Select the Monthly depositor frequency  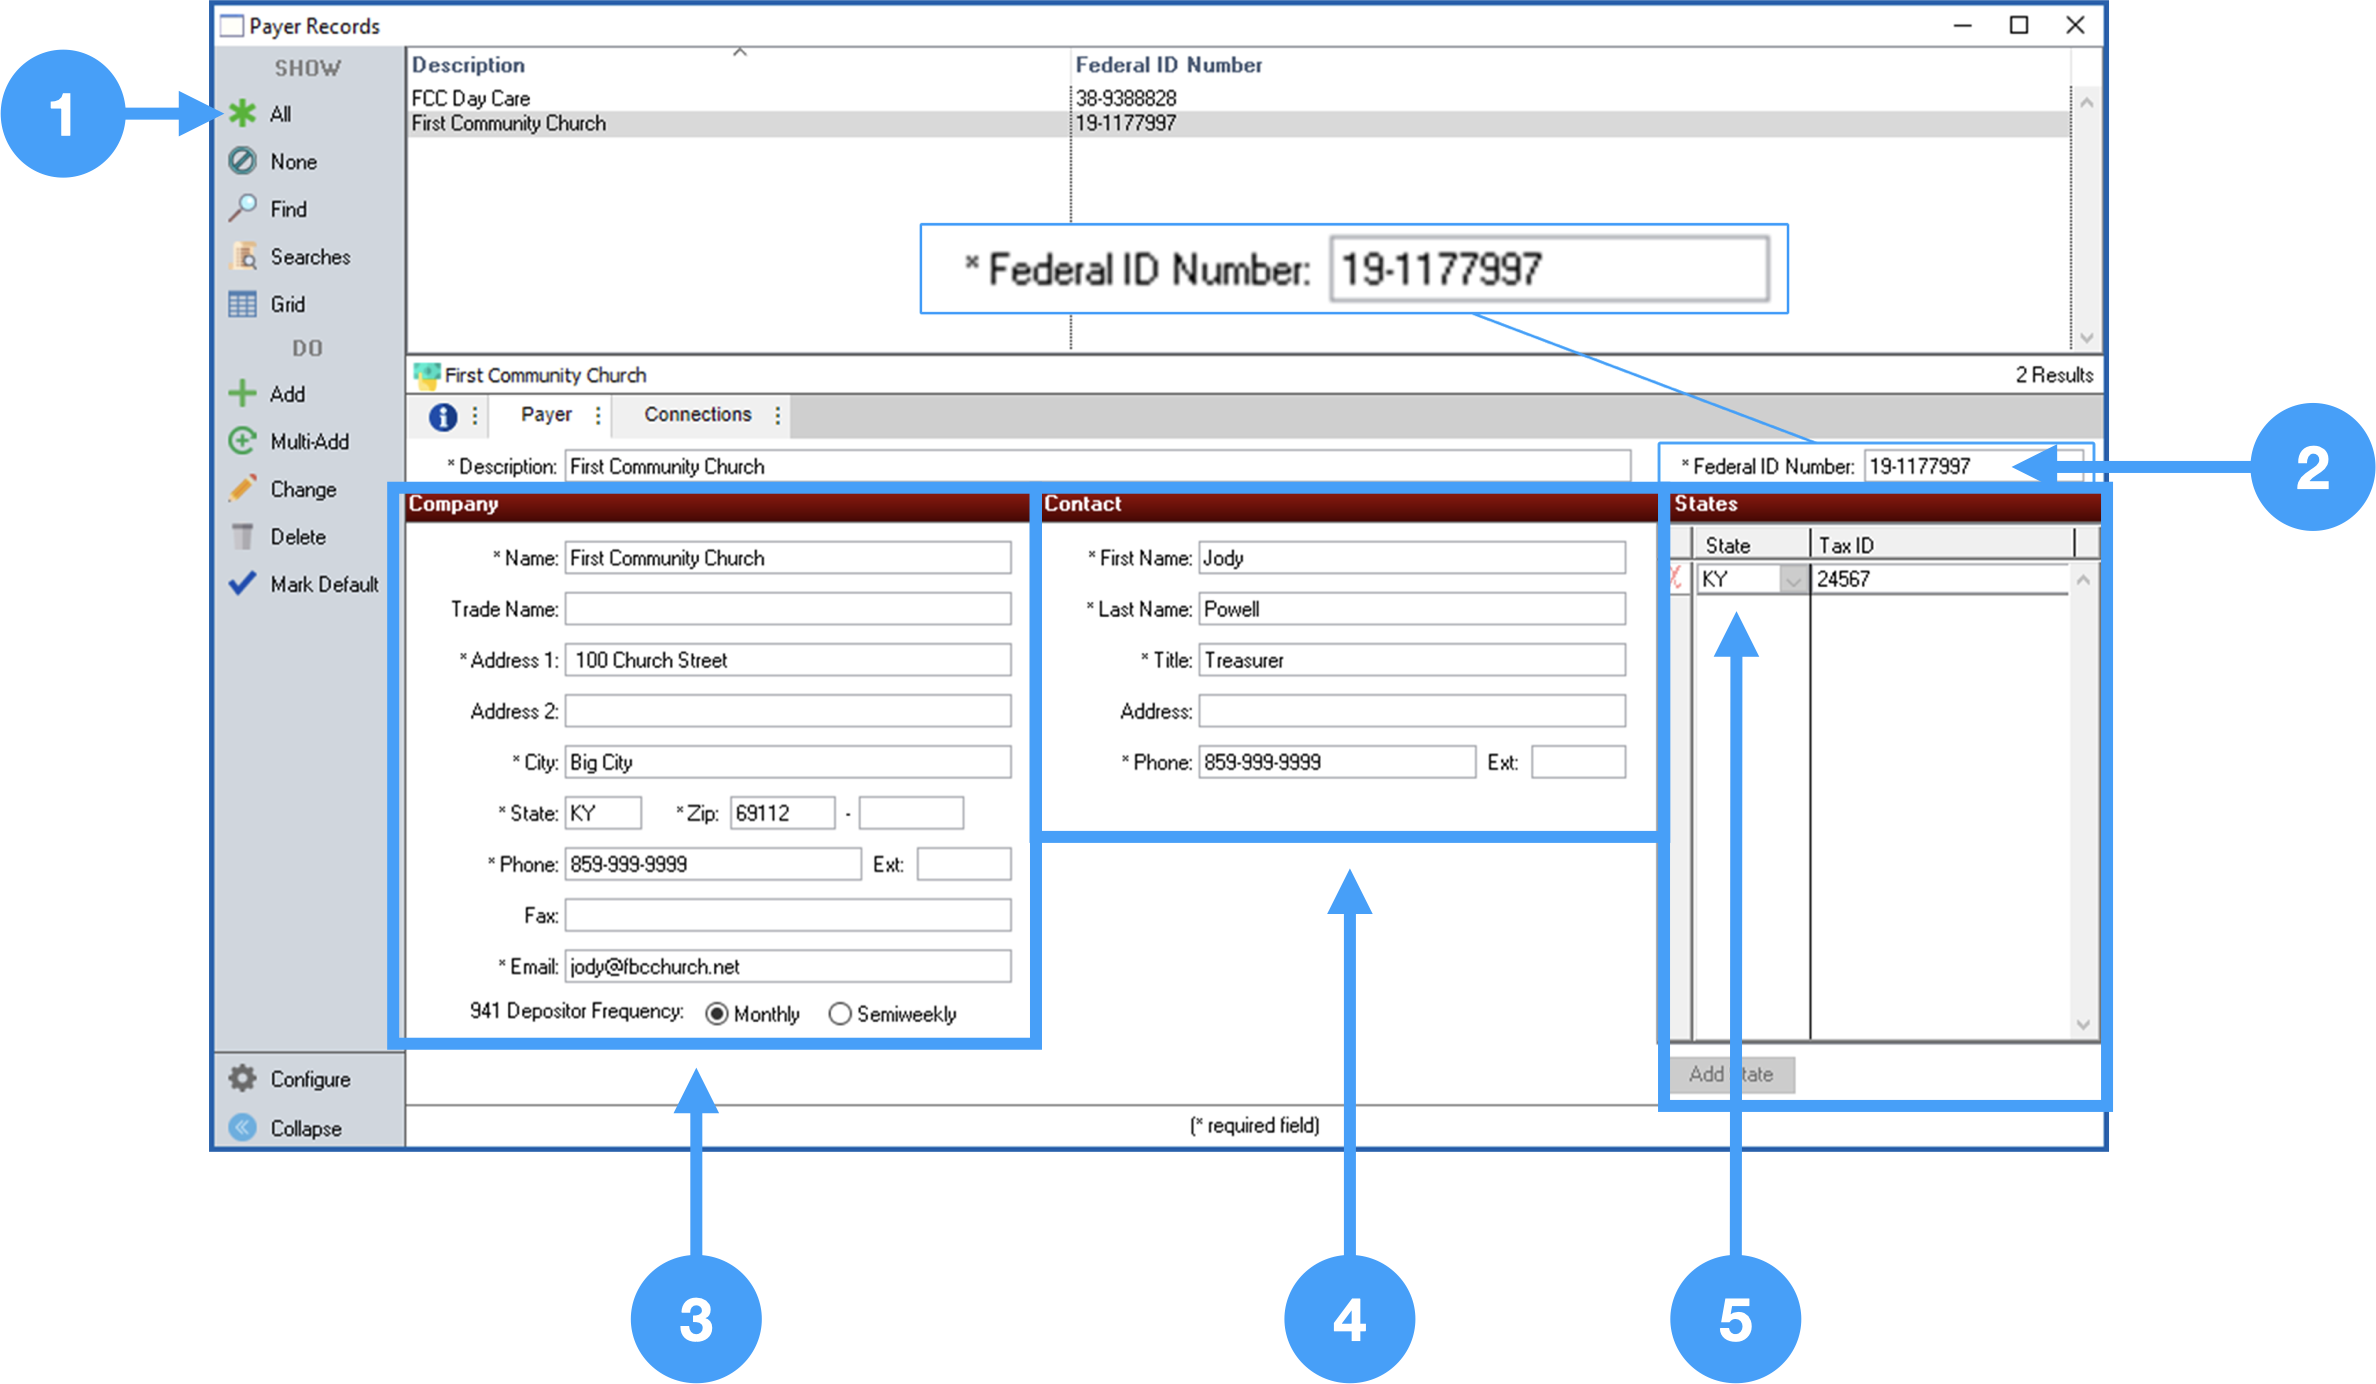coord(717,1013)
